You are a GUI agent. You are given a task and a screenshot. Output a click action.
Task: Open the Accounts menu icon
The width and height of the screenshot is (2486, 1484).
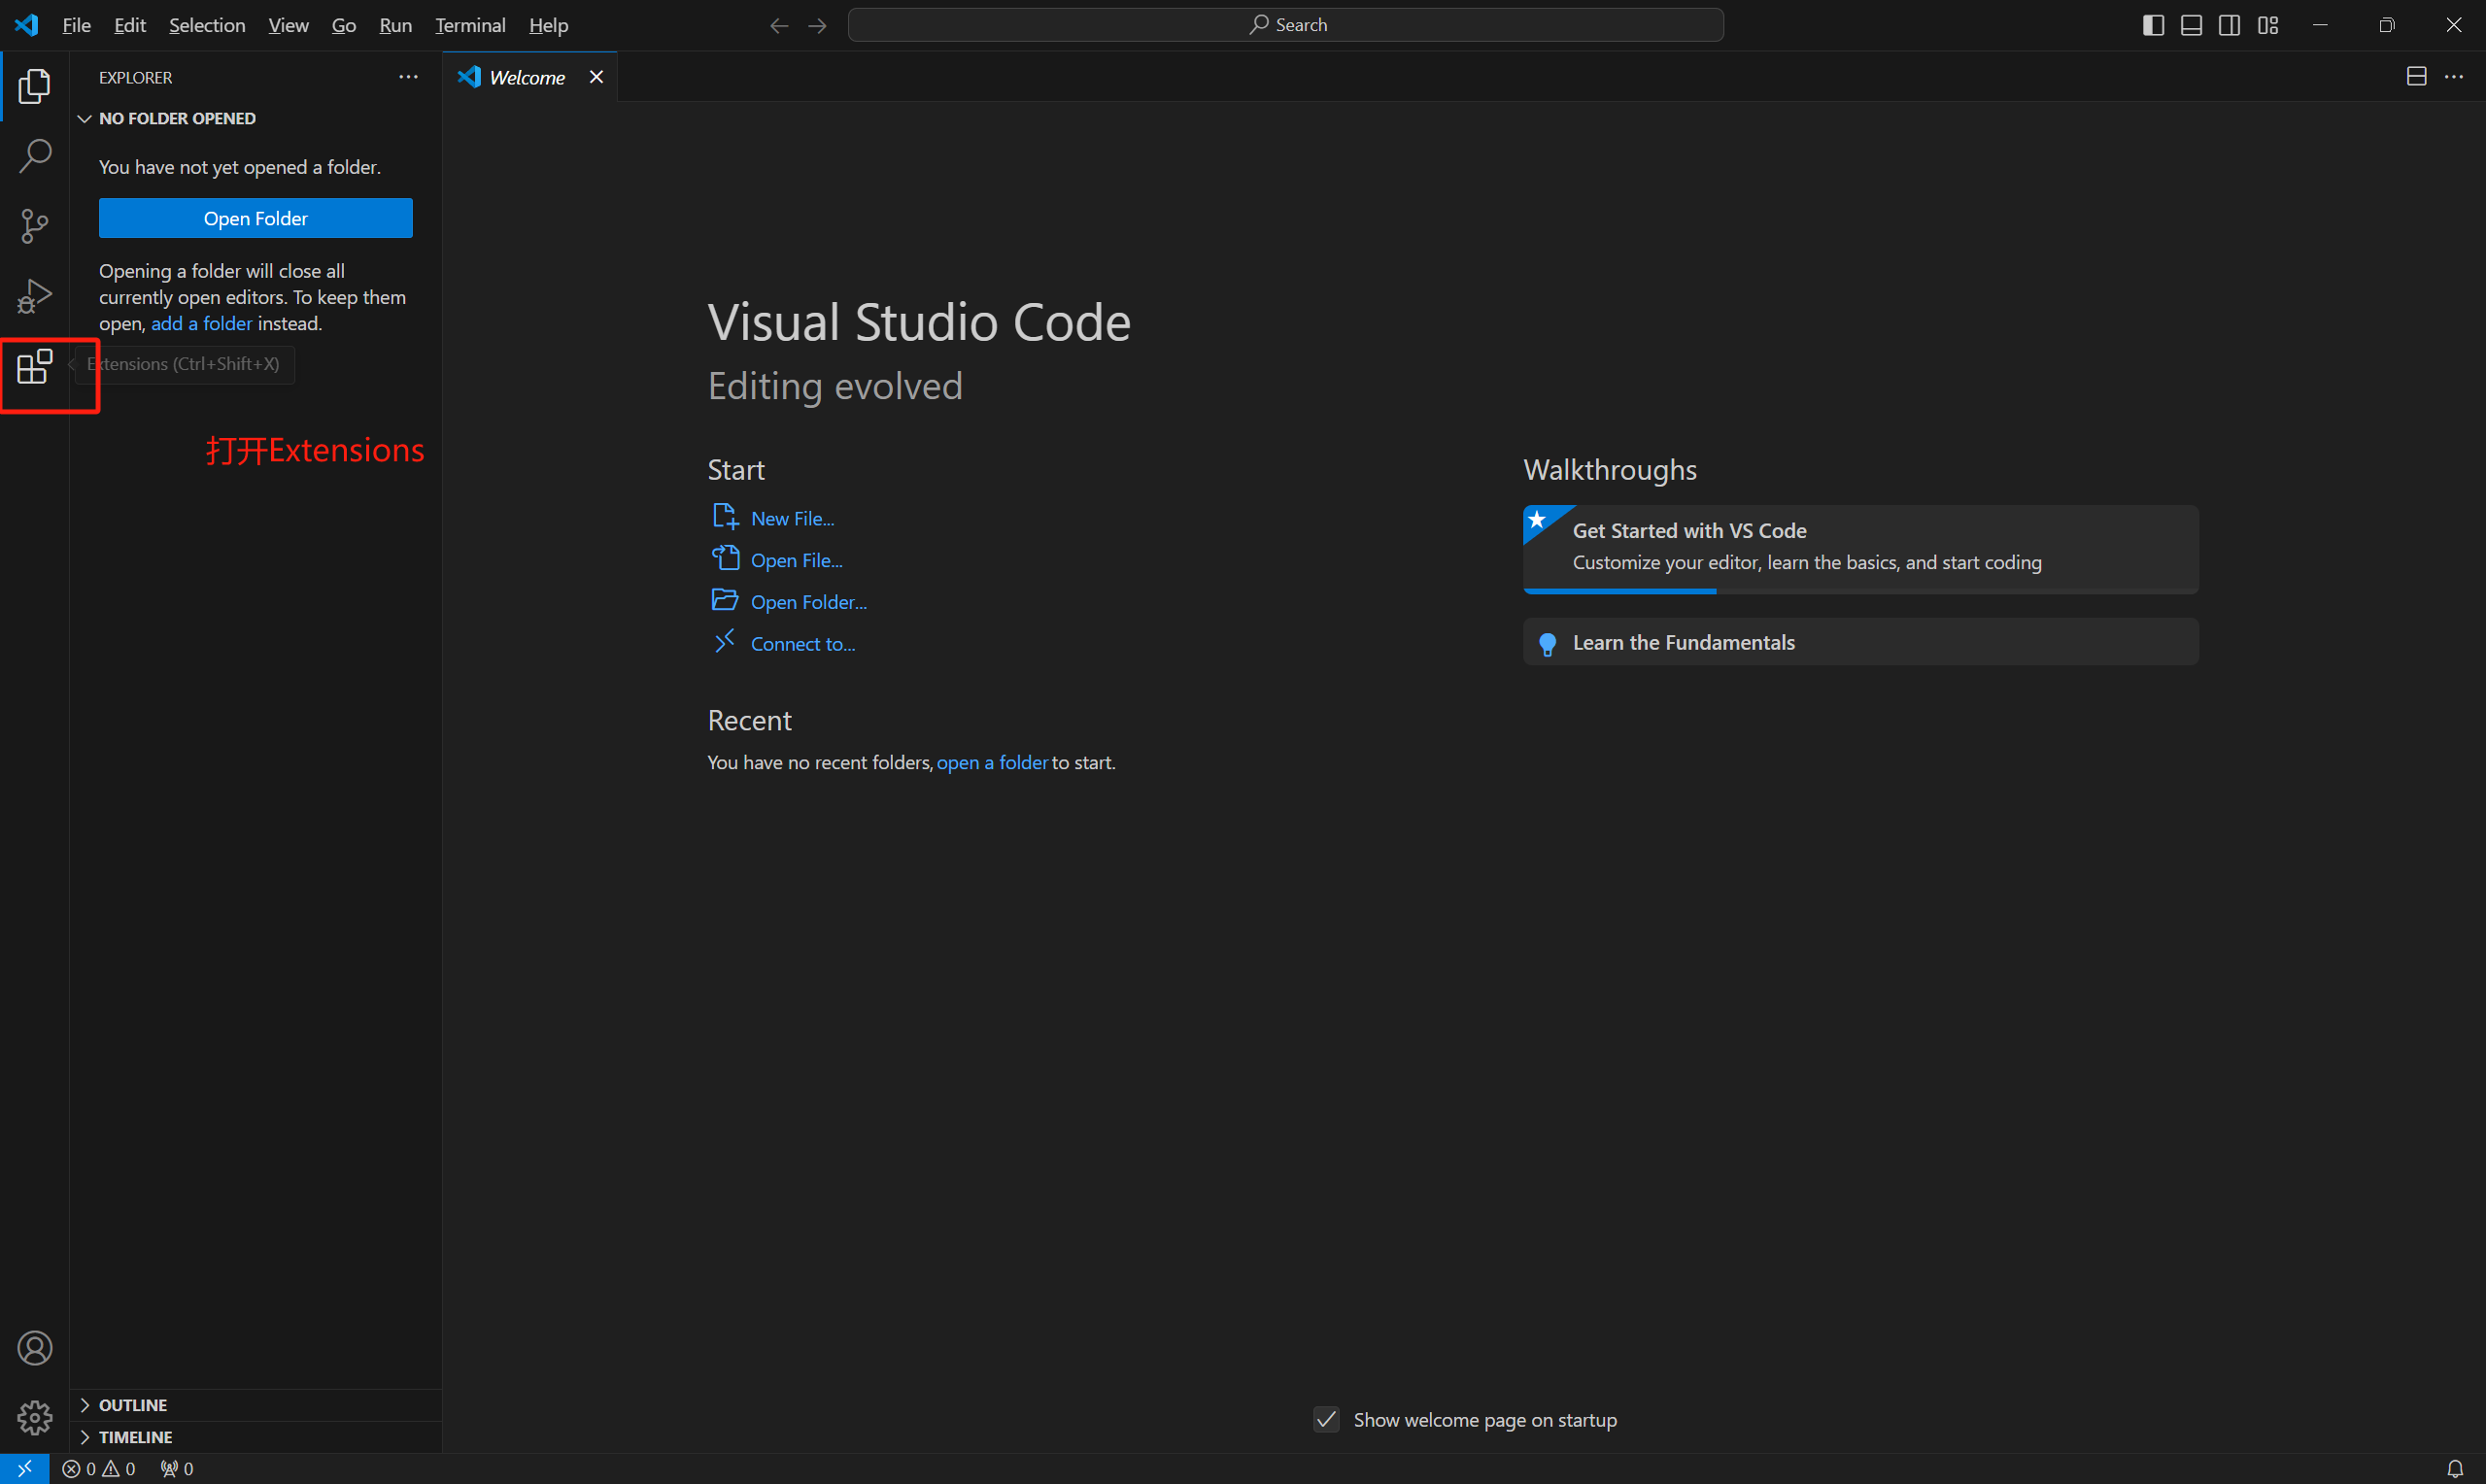click(x=34, y=1348)
